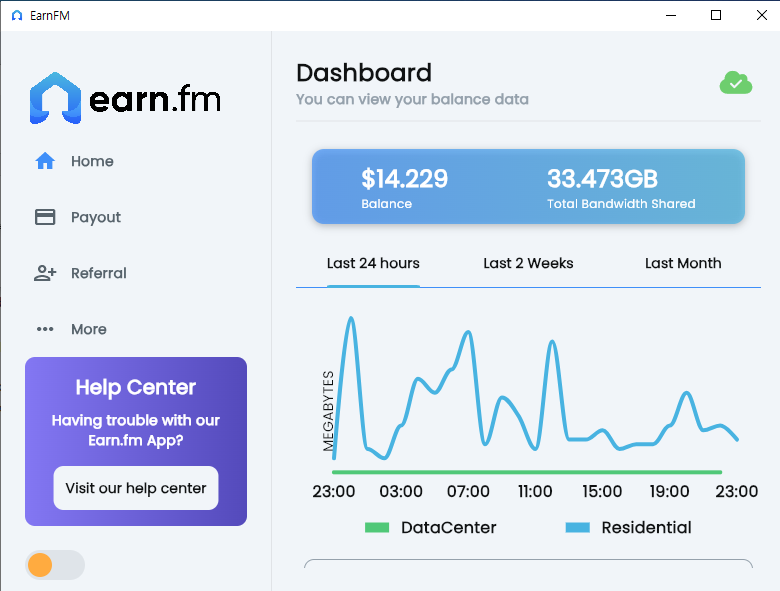This screenshot has height=591, width=780.
Task: Click the 03:00 axis label
Action: tap(401, 492)
